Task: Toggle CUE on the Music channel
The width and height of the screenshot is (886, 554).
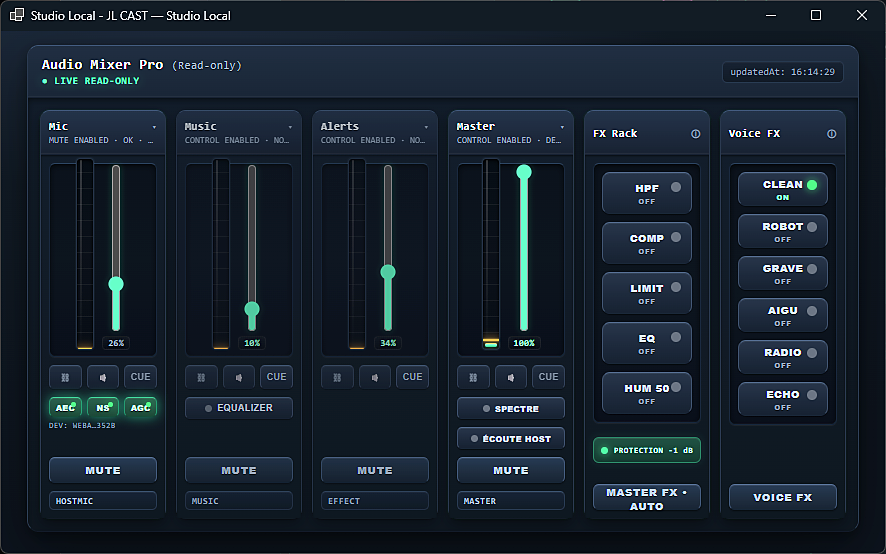Action: [x=276, y=377]
